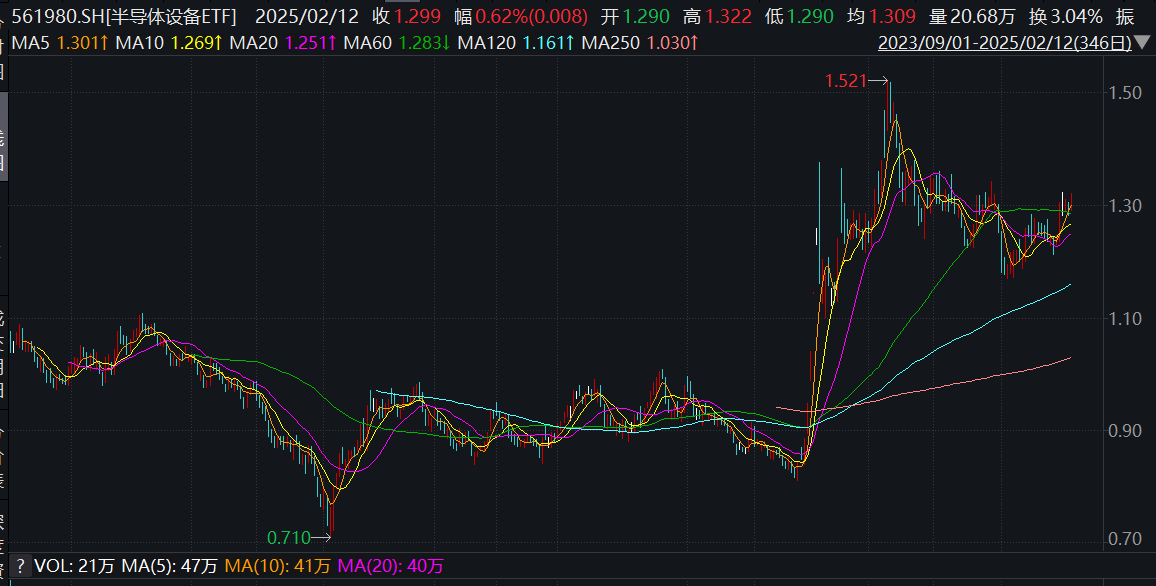
Task: Click the 振 amplitude field in header
Action: click(1124, 17)
